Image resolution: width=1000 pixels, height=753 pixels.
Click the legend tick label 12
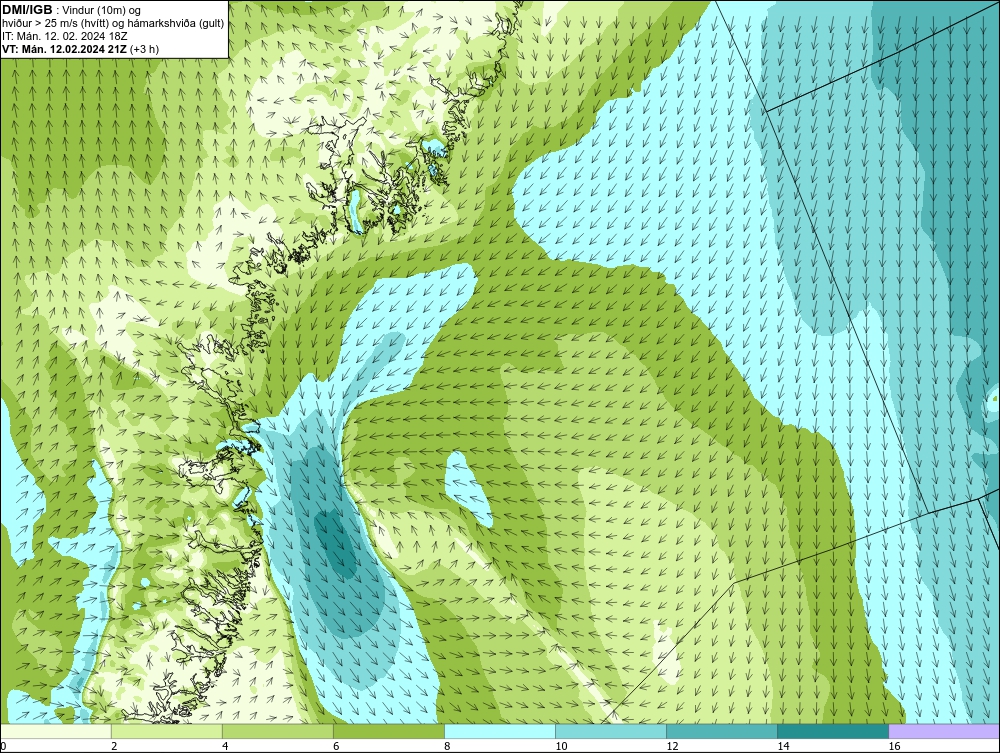click(x=672, y=746)
